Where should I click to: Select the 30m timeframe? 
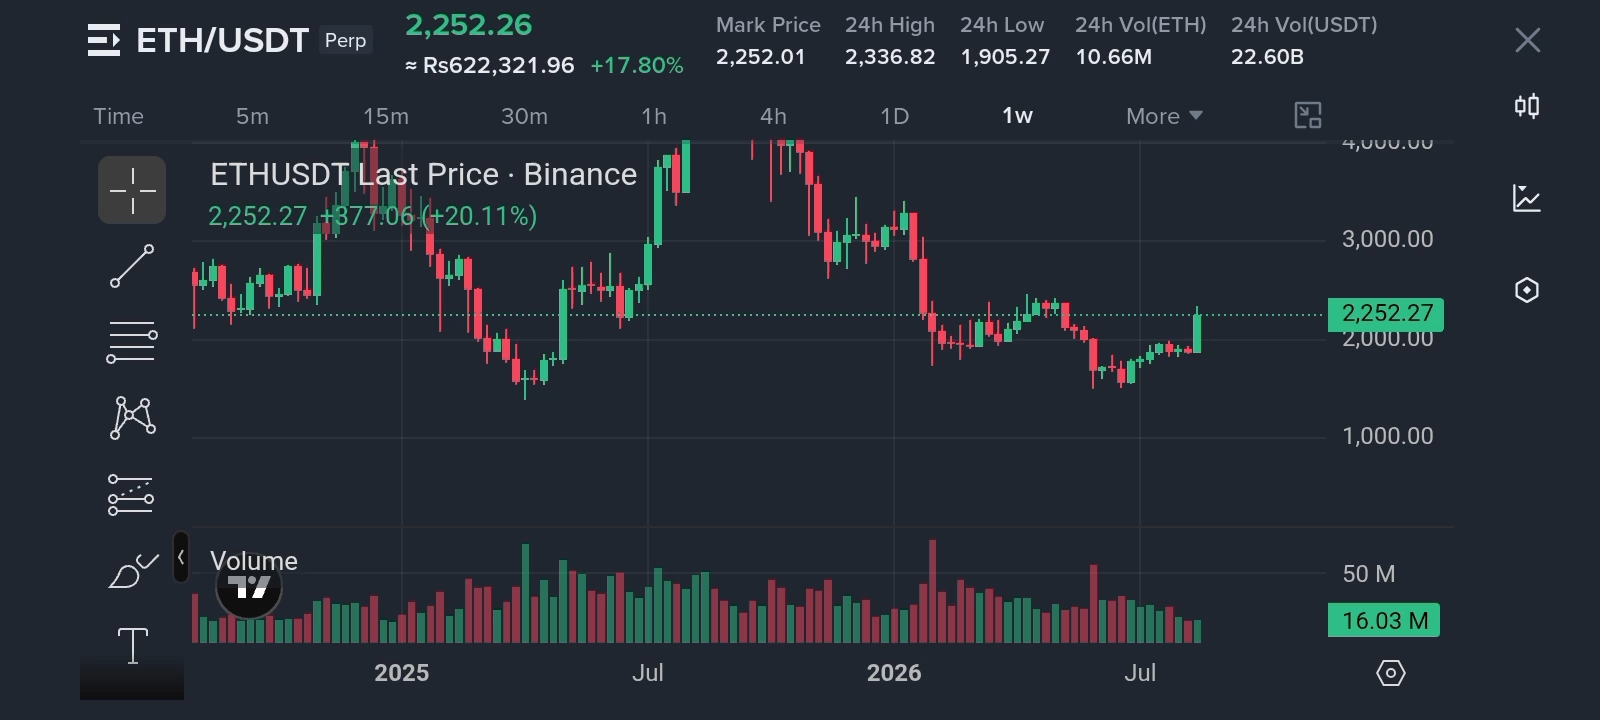(524, 116)
